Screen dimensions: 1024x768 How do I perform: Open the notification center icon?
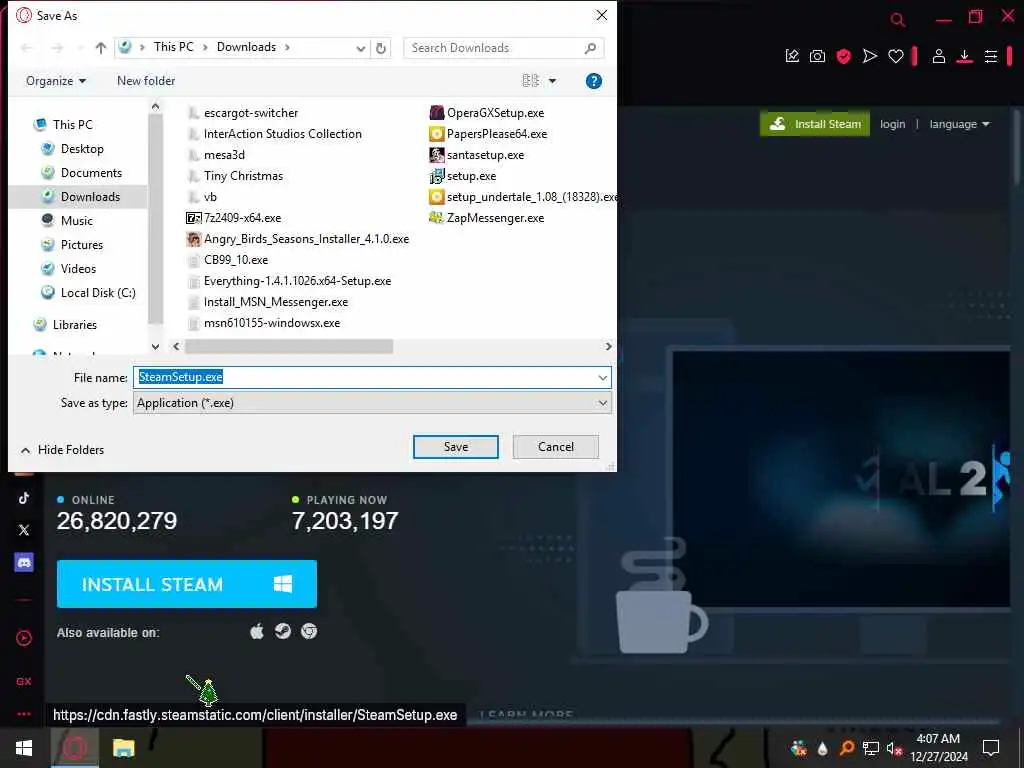click(991, 748)
